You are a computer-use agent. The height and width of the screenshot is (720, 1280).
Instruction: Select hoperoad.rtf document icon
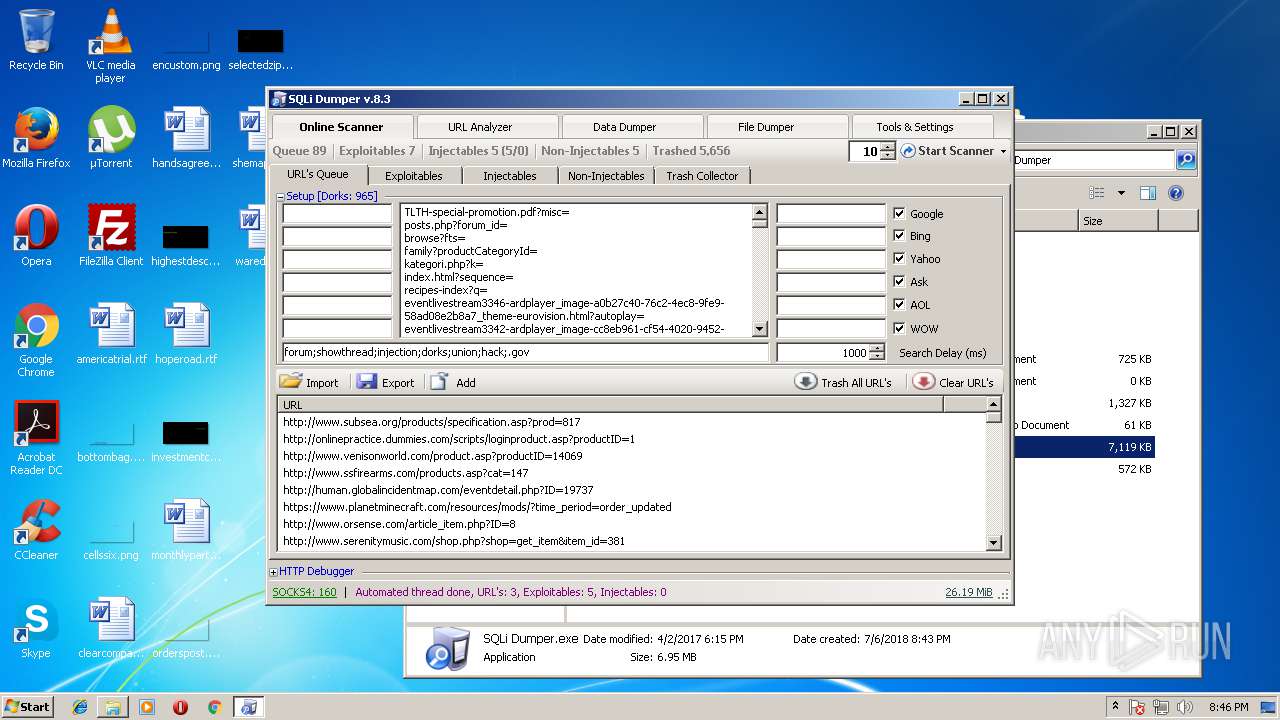coord(186,334)
